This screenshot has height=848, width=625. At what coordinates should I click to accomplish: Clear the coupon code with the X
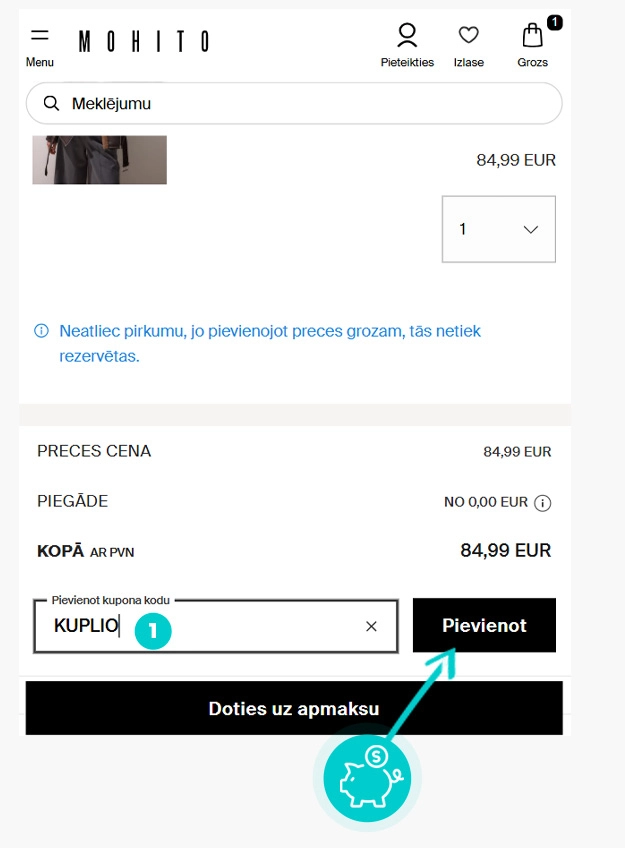click(x=371, y=626)
